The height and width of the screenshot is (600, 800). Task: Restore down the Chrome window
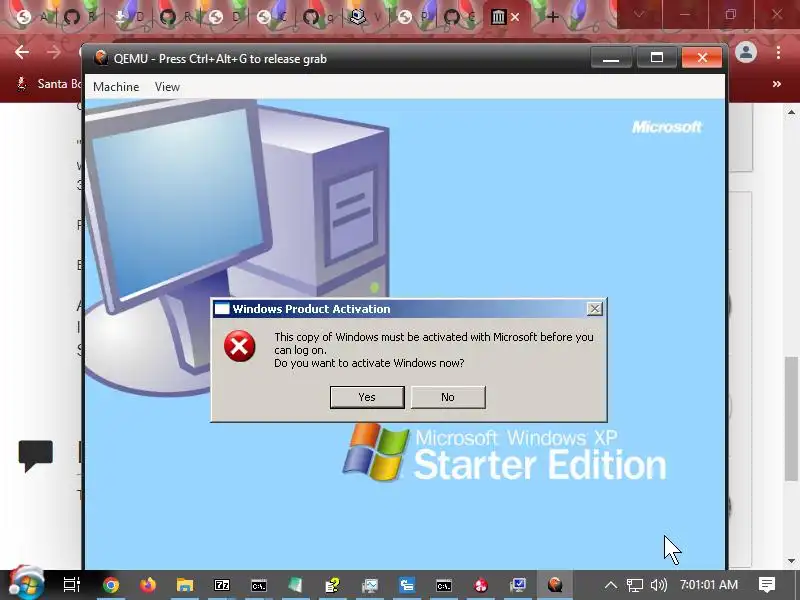point(731,14)
